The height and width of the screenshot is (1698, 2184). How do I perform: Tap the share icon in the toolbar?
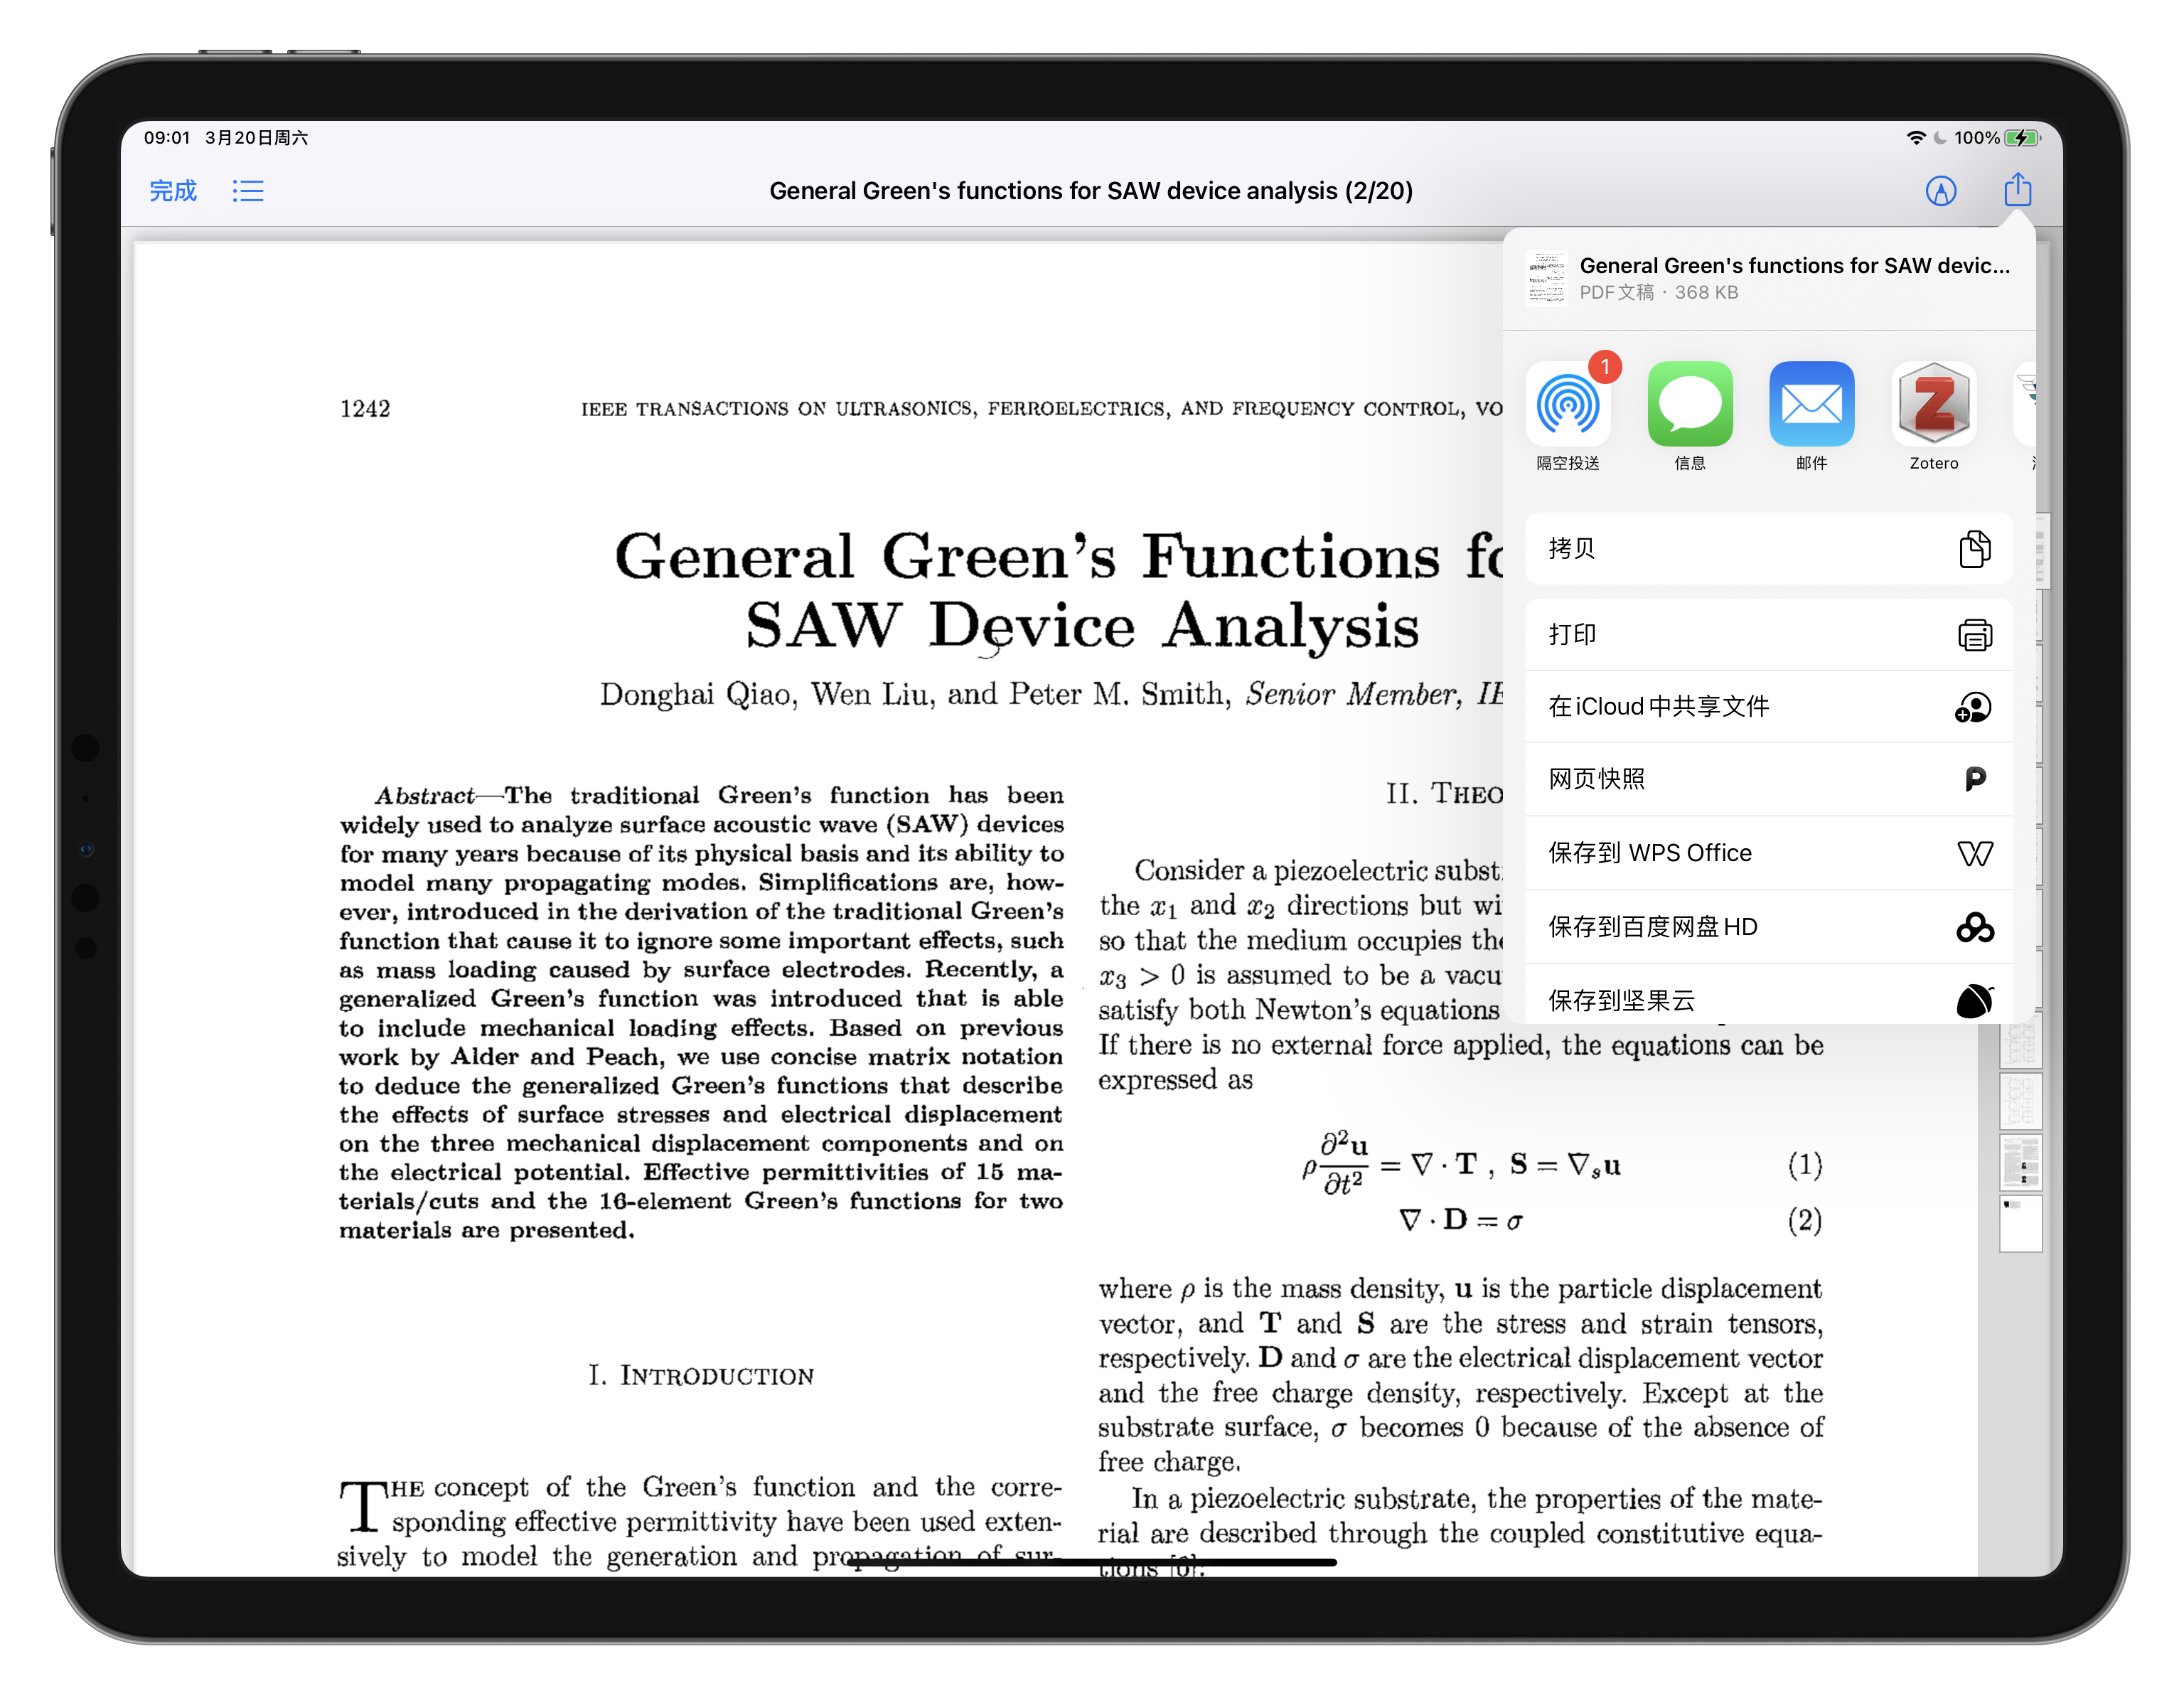point(2017,189)
